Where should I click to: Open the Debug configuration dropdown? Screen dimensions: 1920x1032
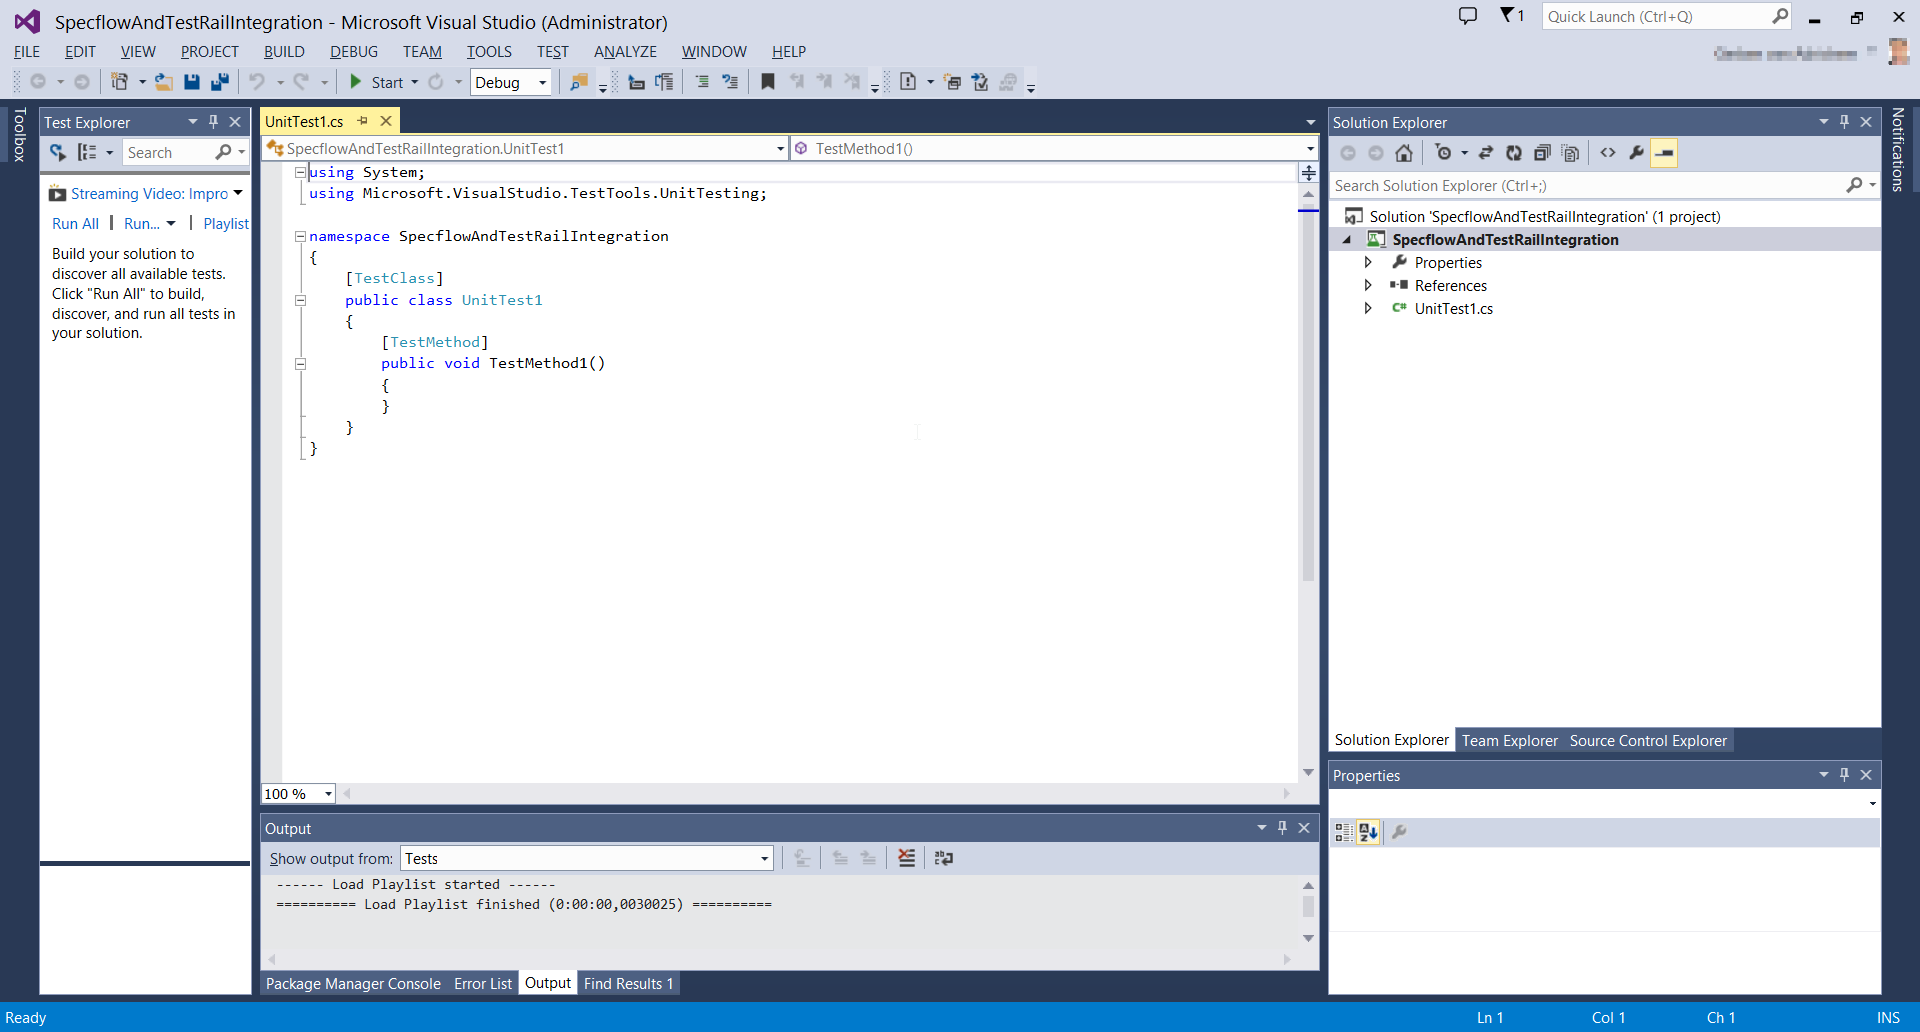511,82
